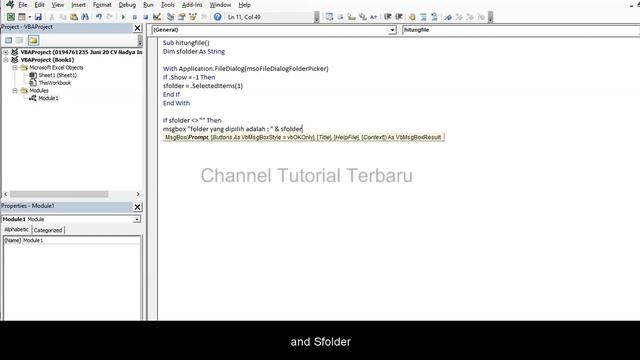Click the 'Sub hitungfile()' code line

(186, 42)
